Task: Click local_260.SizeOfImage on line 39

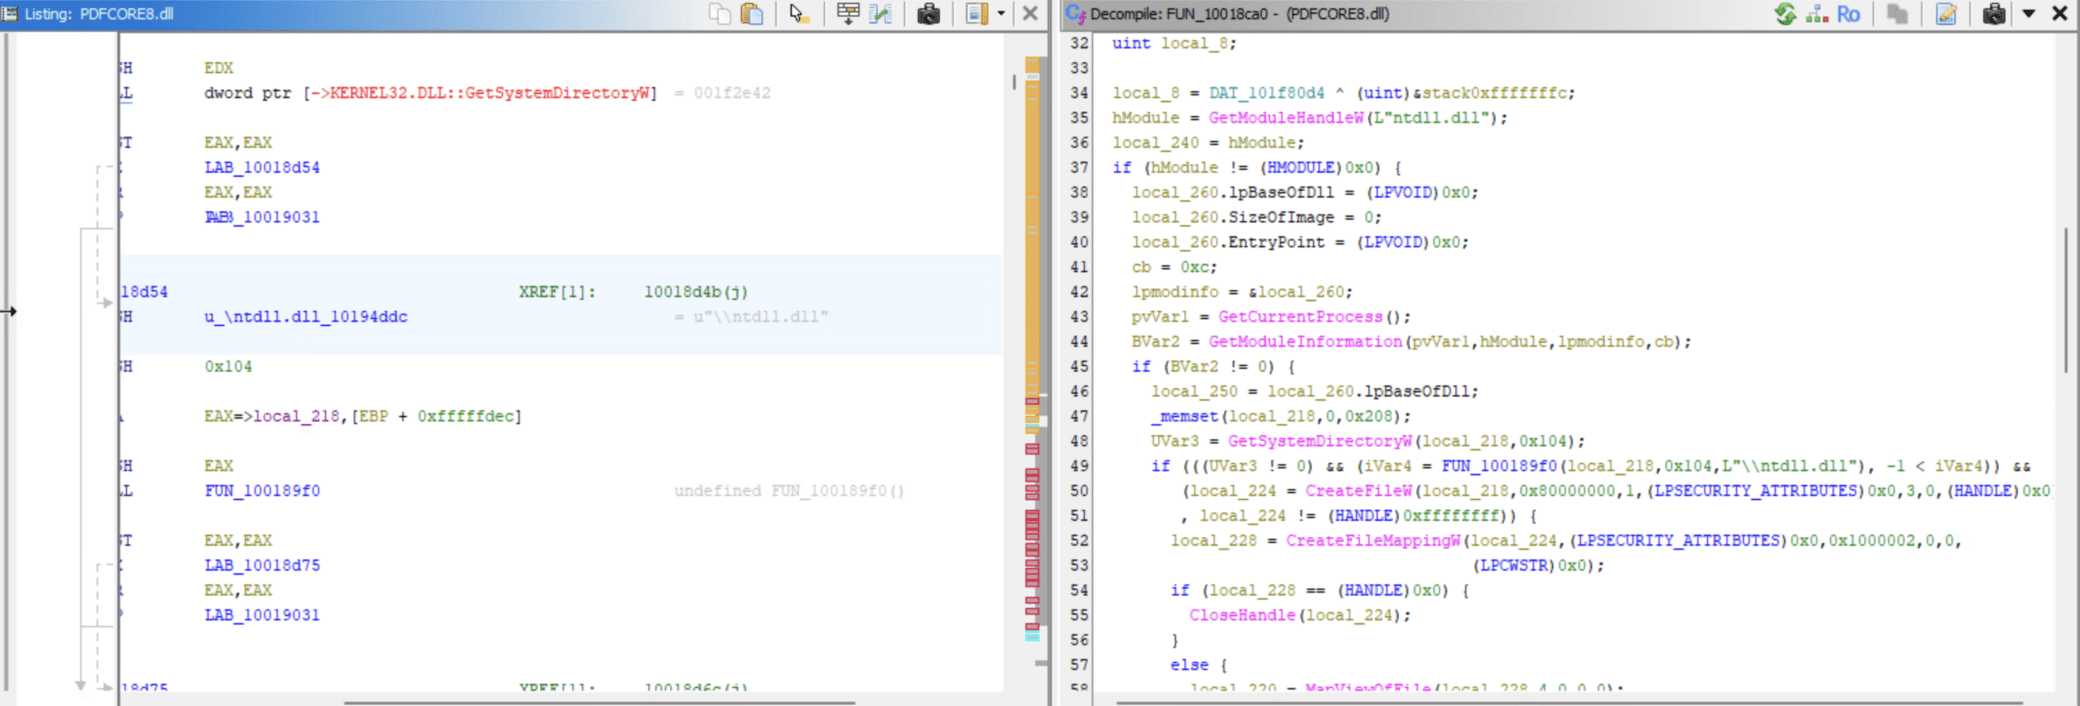Action: coord(1233,217)
